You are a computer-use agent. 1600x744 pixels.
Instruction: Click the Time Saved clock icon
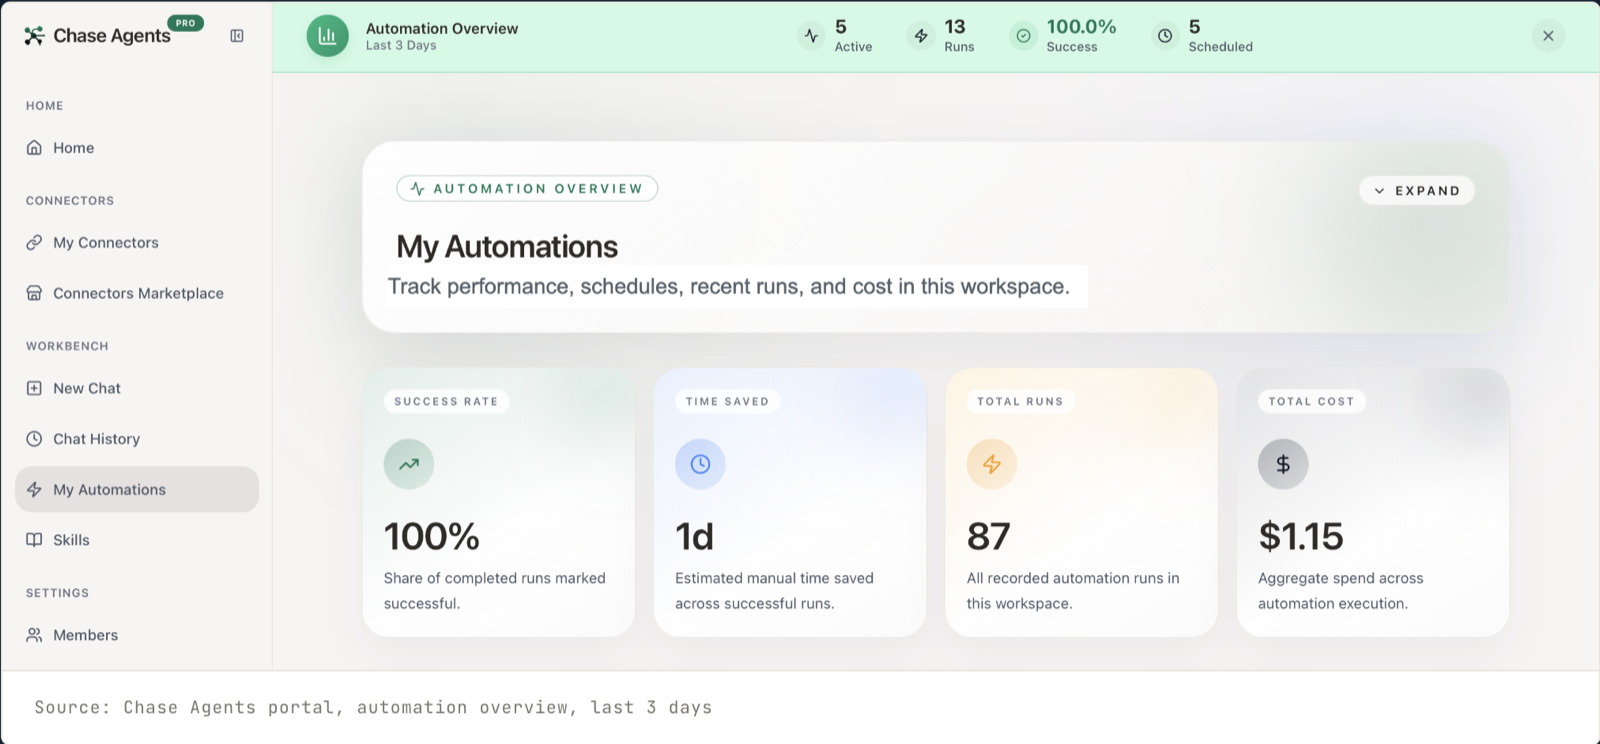click(700, 464)
